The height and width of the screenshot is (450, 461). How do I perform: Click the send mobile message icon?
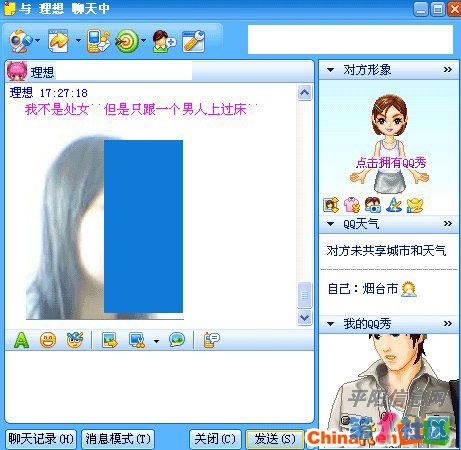click(98, 41)
